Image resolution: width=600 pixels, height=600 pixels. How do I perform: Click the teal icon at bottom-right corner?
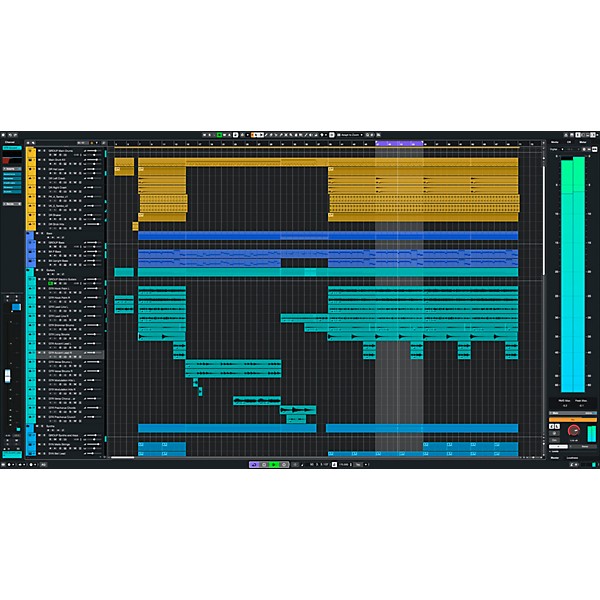594,465
